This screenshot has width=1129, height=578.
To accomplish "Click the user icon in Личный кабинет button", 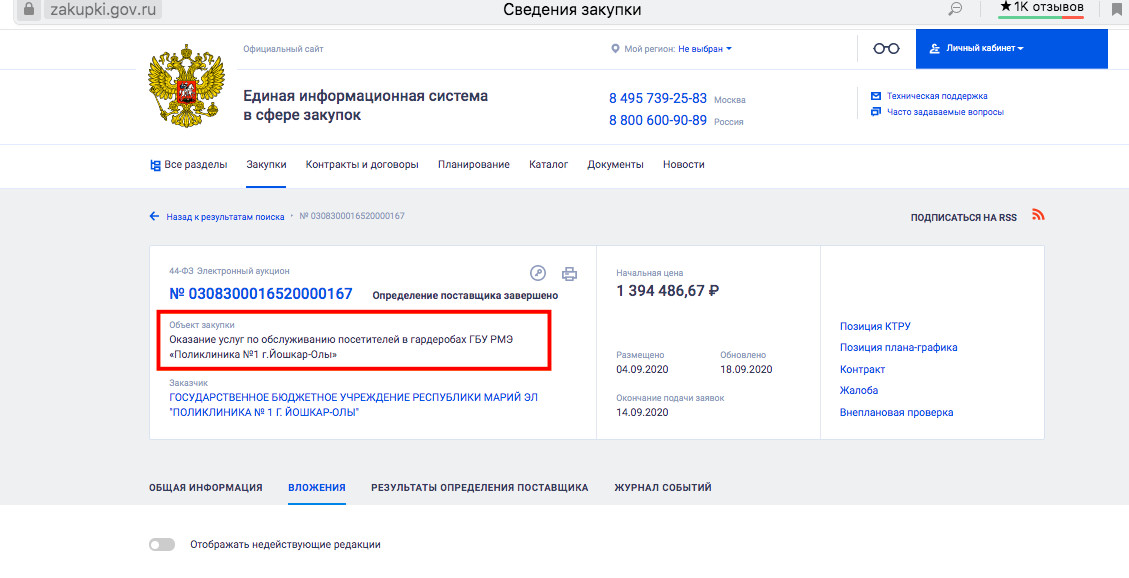I will tap(935, 49).
